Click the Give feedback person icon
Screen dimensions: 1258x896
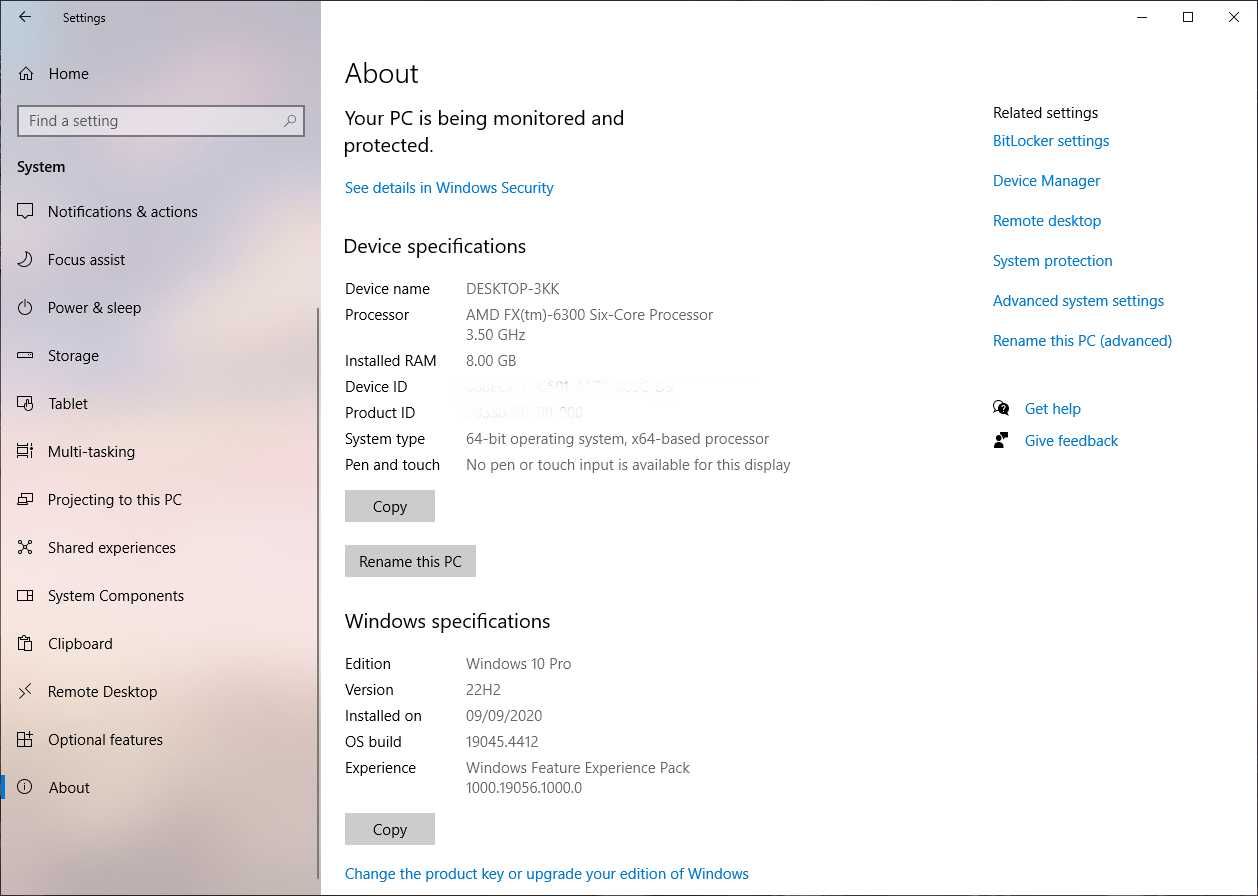[x=1001, y=440]
